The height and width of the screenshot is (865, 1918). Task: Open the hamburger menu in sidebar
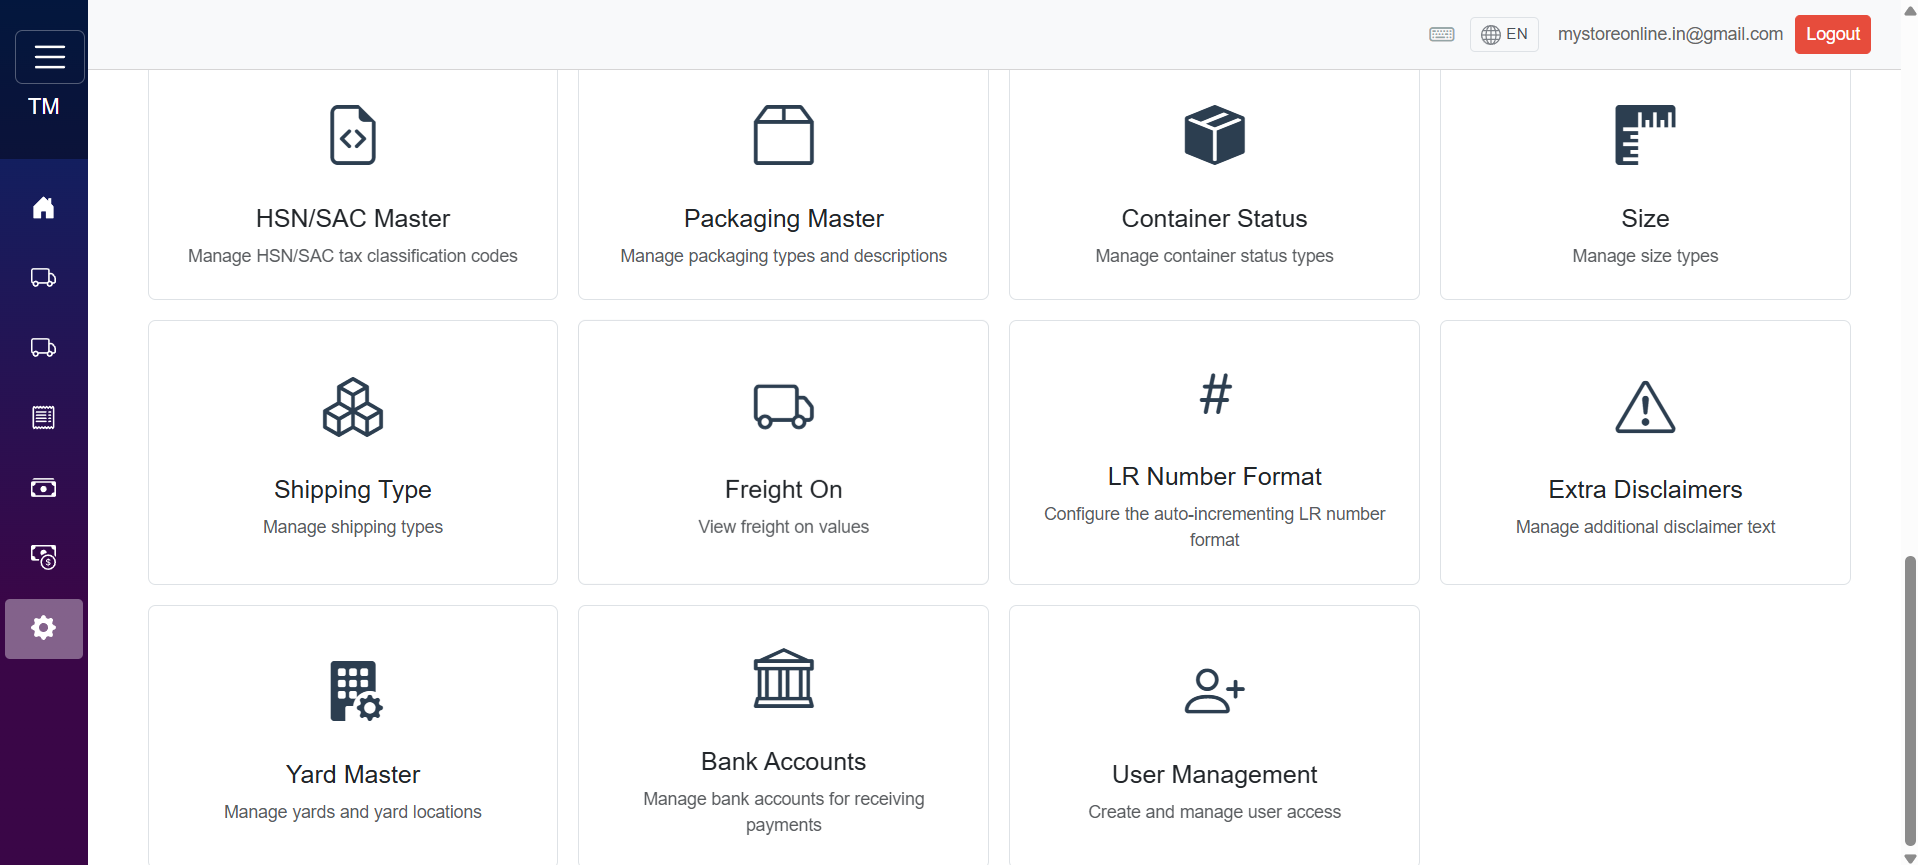(49, 57)
